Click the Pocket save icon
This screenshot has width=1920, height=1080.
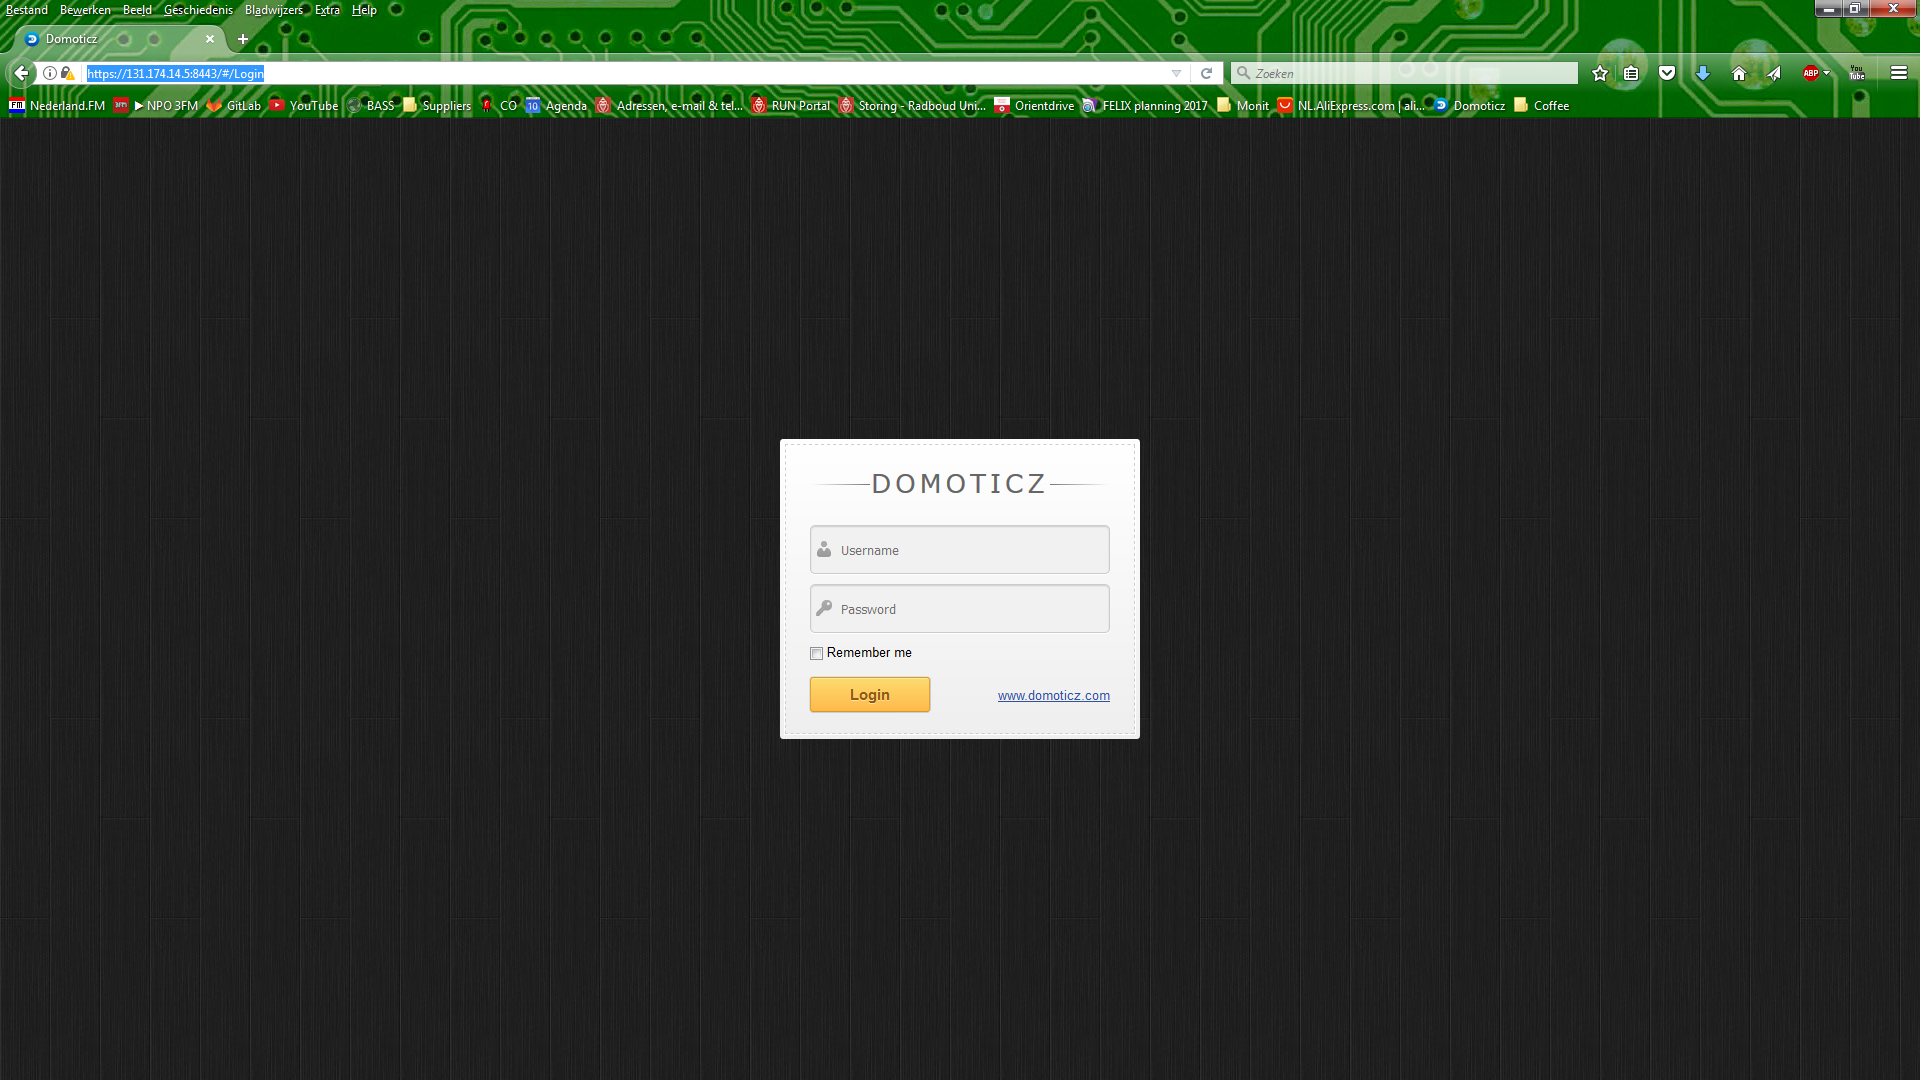(1667, 73)
